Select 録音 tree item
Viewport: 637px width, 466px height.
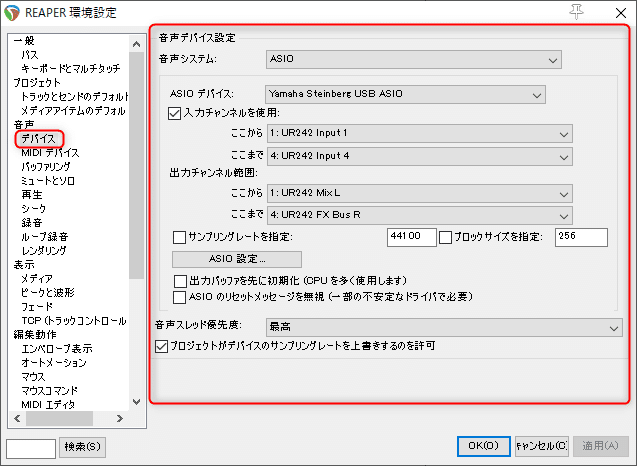click(x=32, y=223)
